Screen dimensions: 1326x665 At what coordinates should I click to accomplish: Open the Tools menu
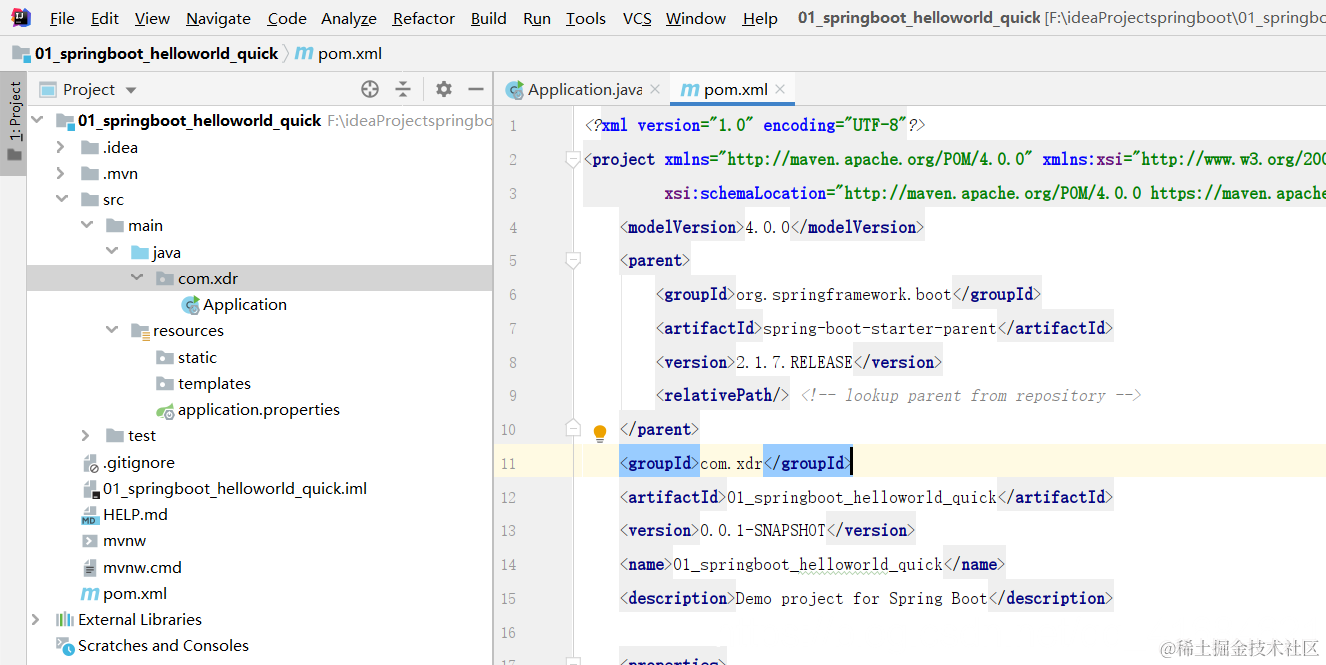click(x=585, y=18)
